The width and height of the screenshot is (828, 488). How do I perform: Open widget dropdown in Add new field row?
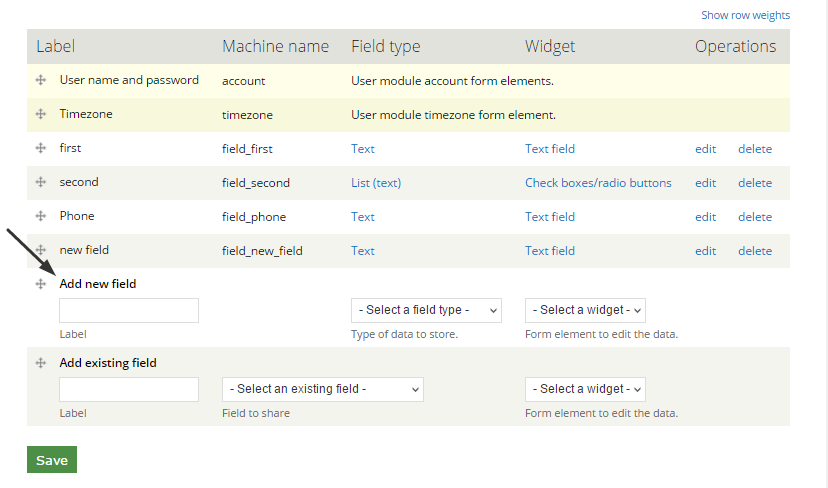click(x=585, y=310)
